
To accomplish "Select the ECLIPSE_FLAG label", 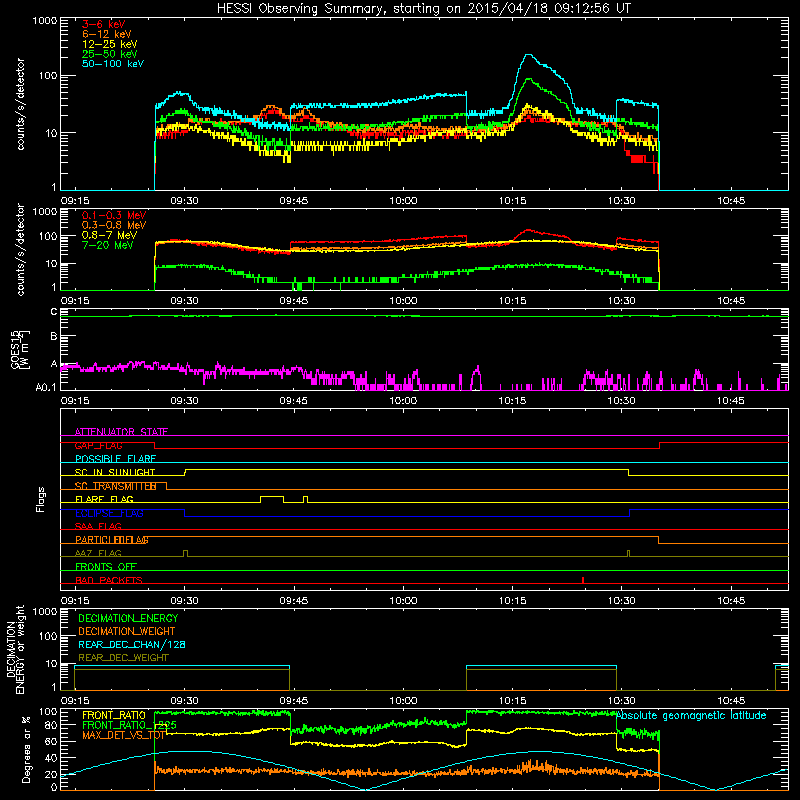I will coord(109,513).
